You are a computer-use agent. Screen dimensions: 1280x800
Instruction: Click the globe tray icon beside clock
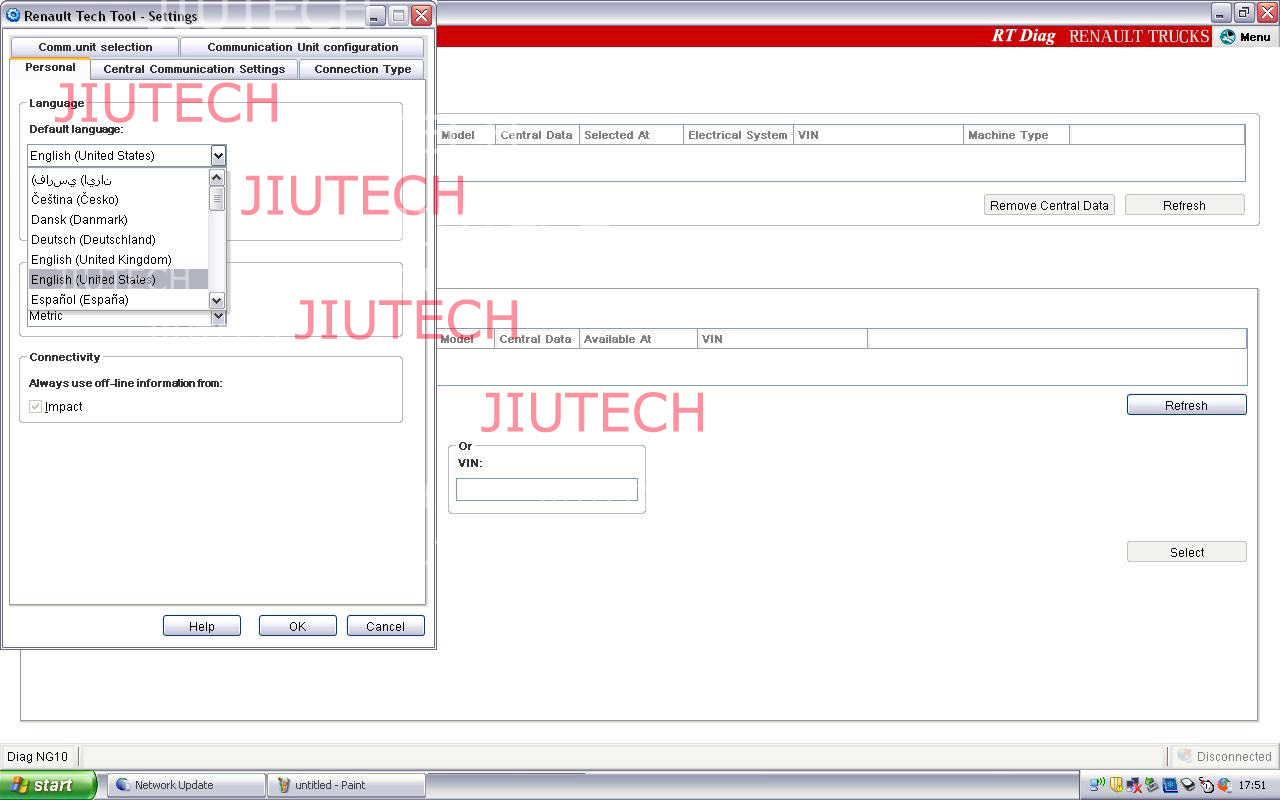(x=1224, y=785)
